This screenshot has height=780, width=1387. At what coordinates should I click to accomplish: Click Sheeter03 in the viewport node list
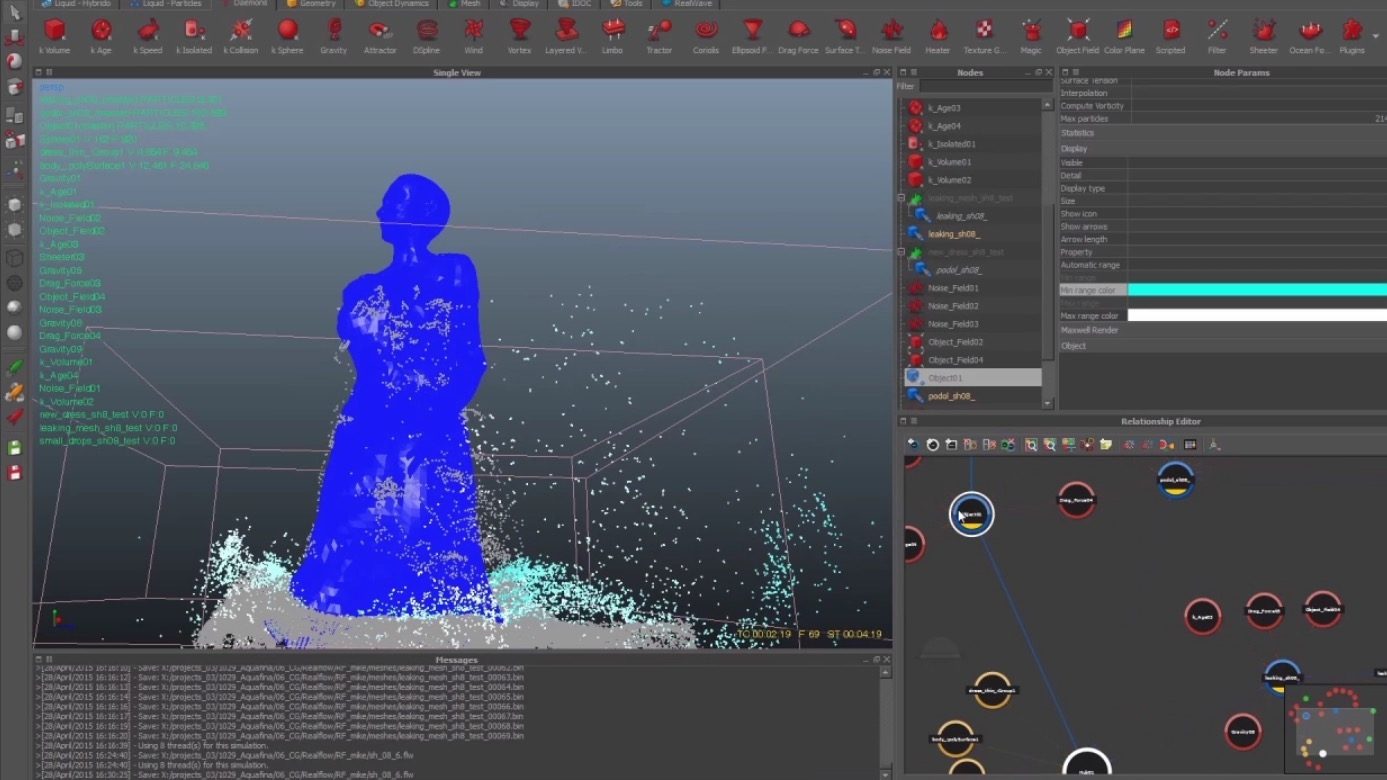pos(62,257)
